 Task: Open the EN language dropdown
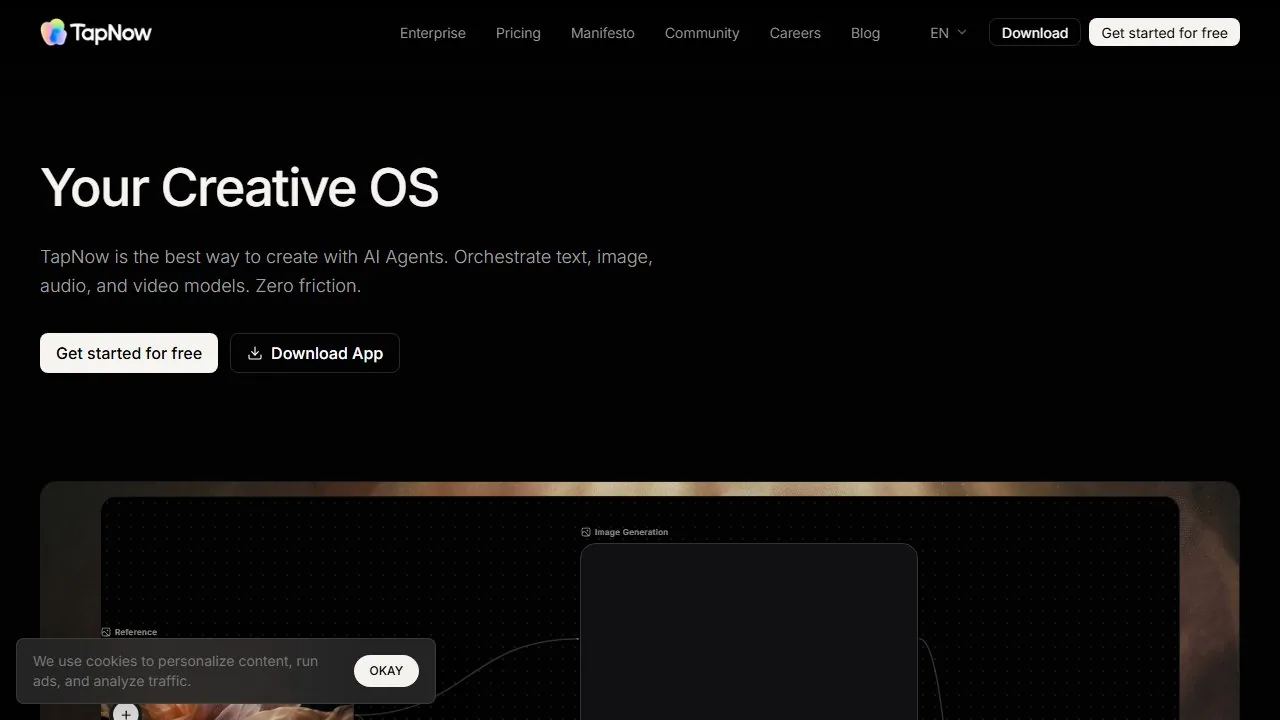948,33
